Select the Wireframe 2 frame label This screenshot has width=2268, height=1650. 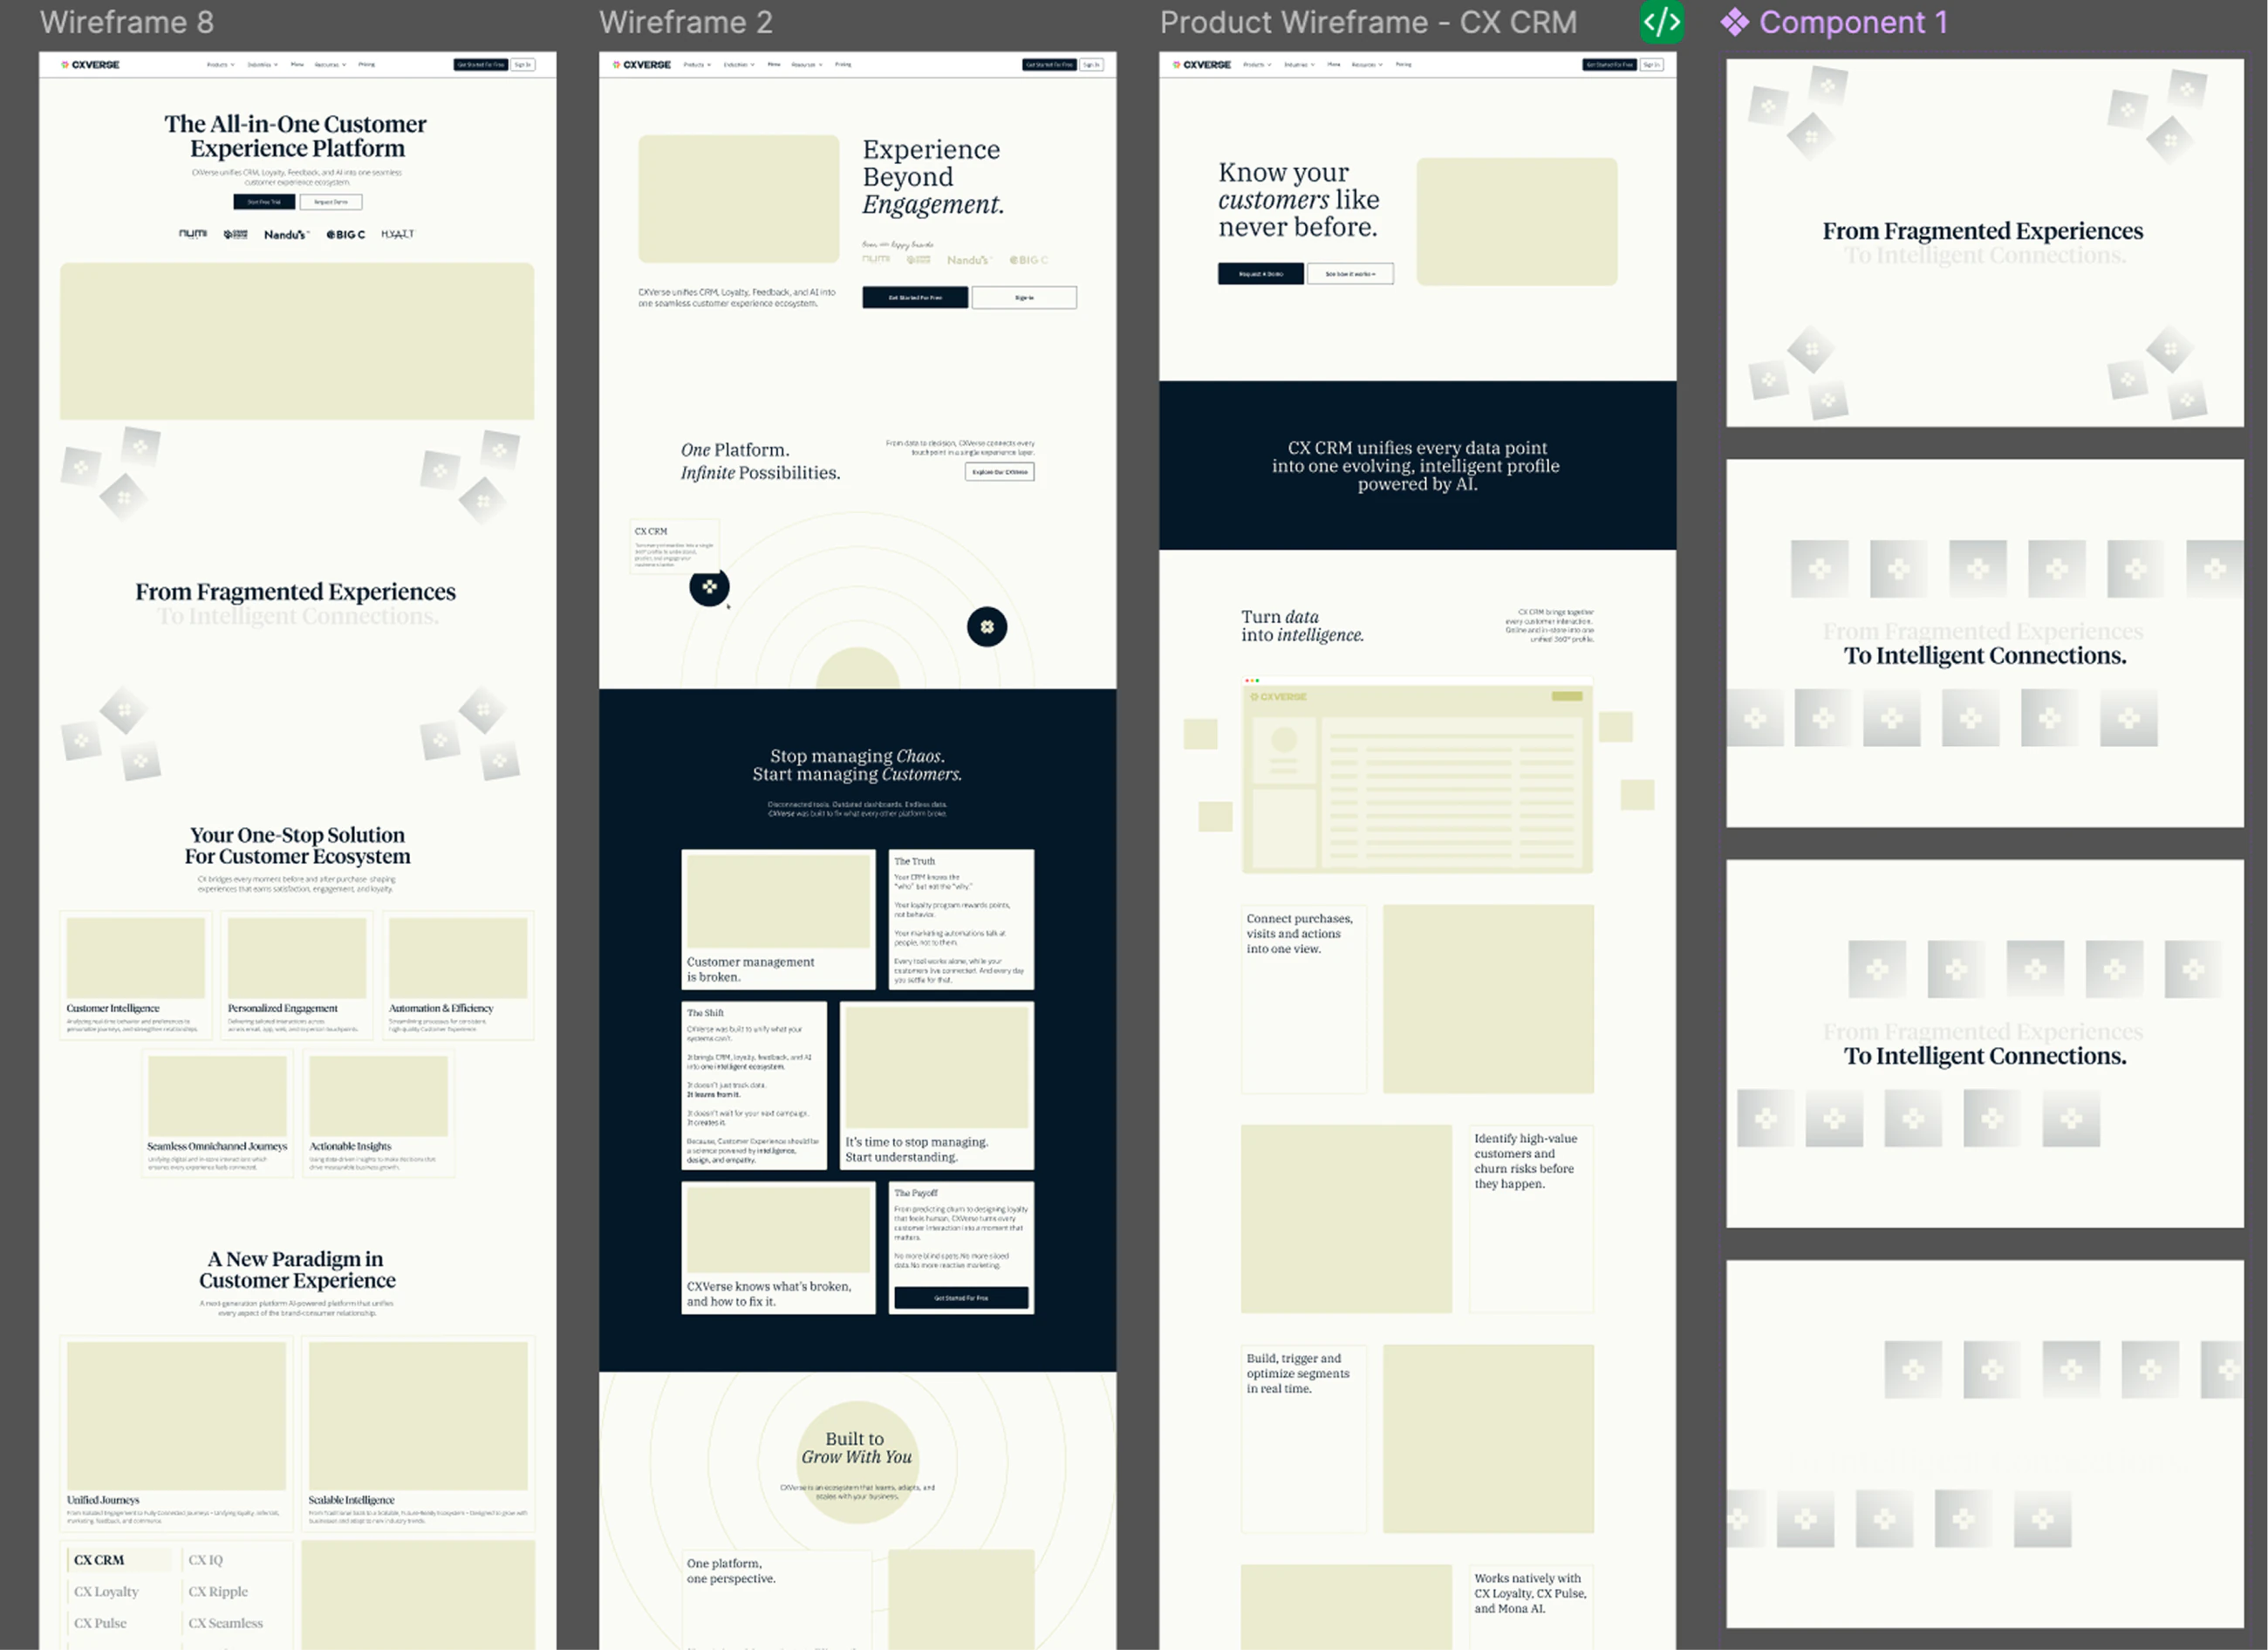coord(686,22)
